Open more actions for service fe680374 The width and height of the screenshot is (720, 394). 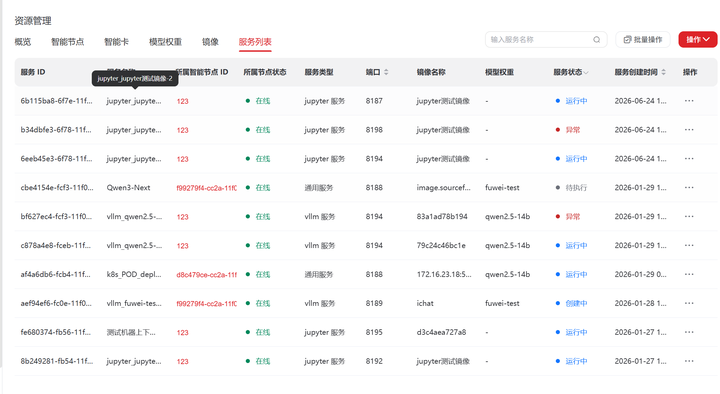coord(689,332)
